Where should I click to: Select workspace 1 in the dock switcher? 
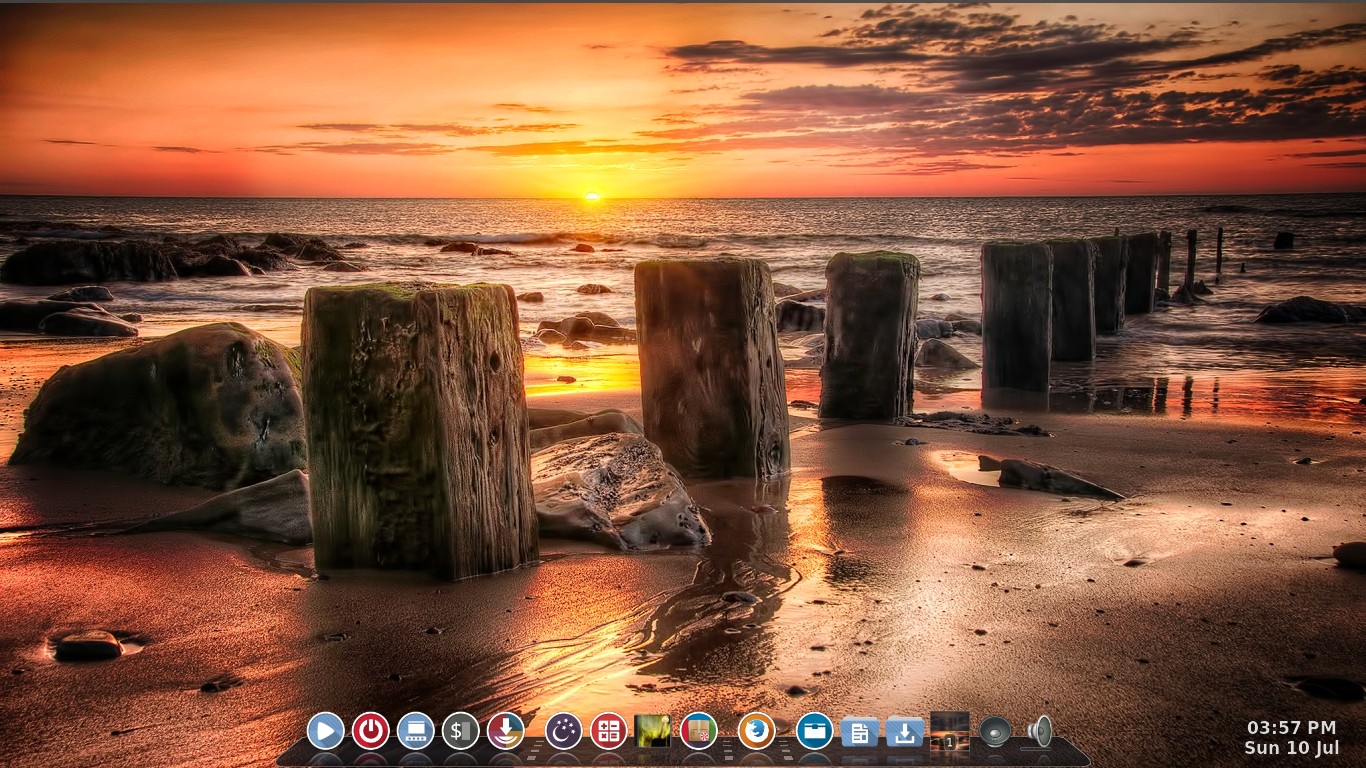(x=949, y=732)
